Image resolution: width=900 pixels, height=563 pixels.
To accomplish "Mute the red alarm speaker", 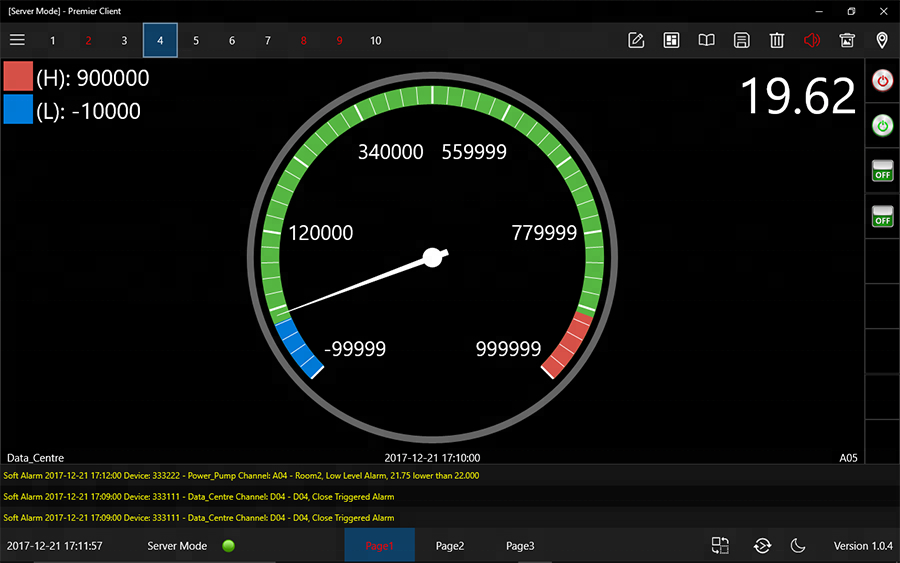I will (812, 40).
